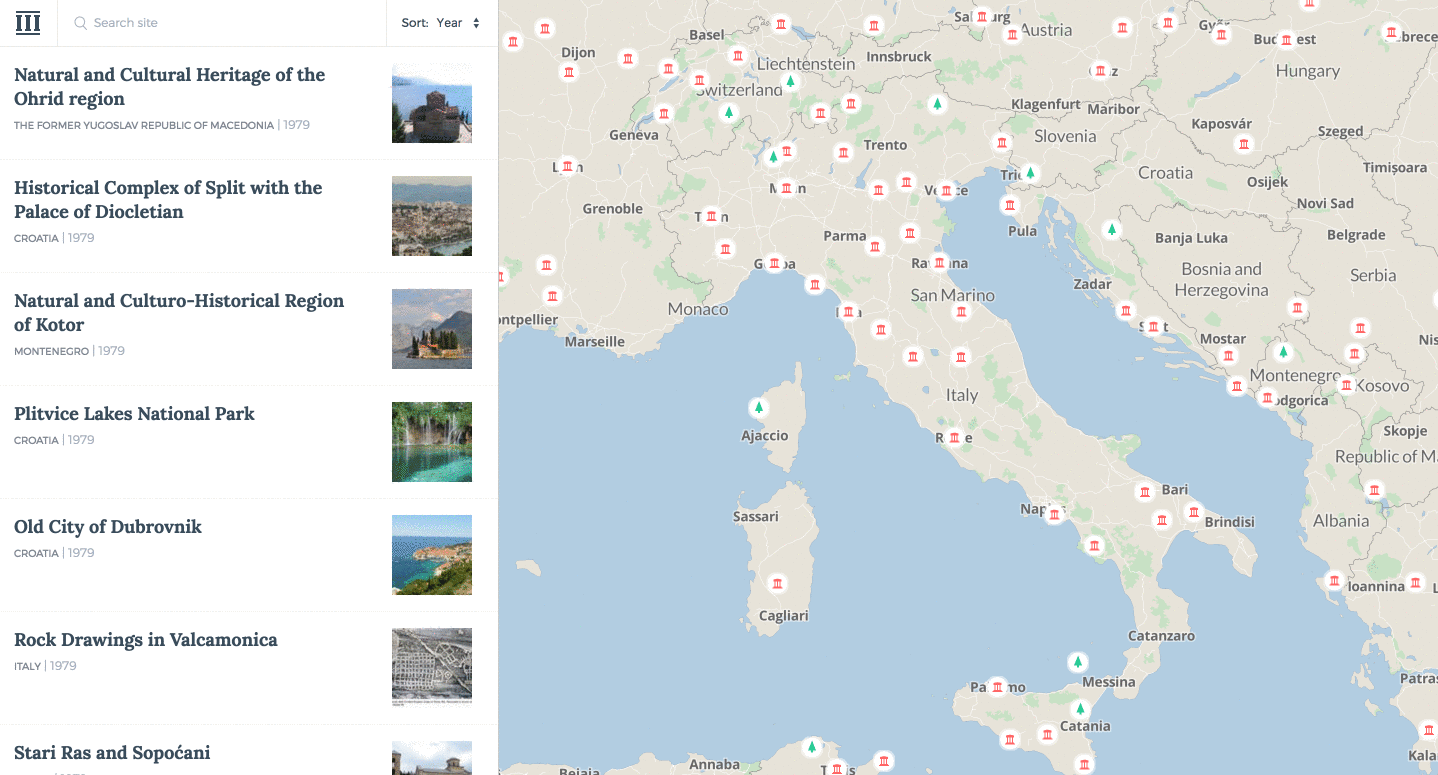Click the search magnifier icon
Image resolution: width=1438 pixels, height=775 pixels.
80,23
